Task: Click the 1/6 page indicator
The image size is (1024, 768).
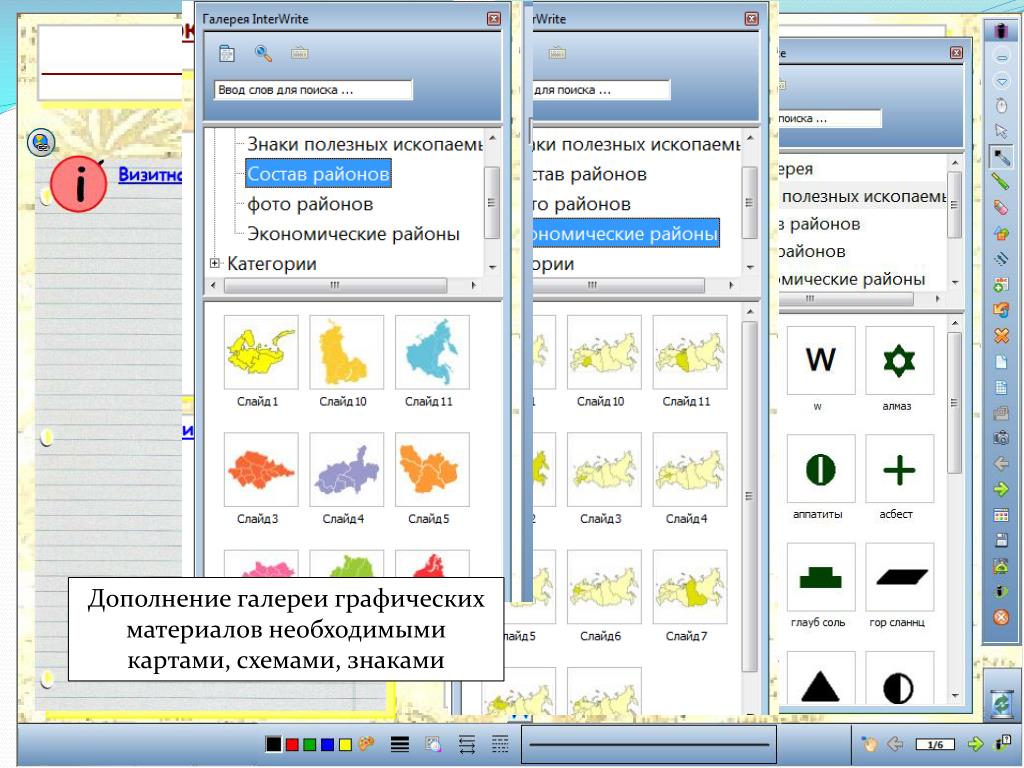Action: (x=935, y=744)
